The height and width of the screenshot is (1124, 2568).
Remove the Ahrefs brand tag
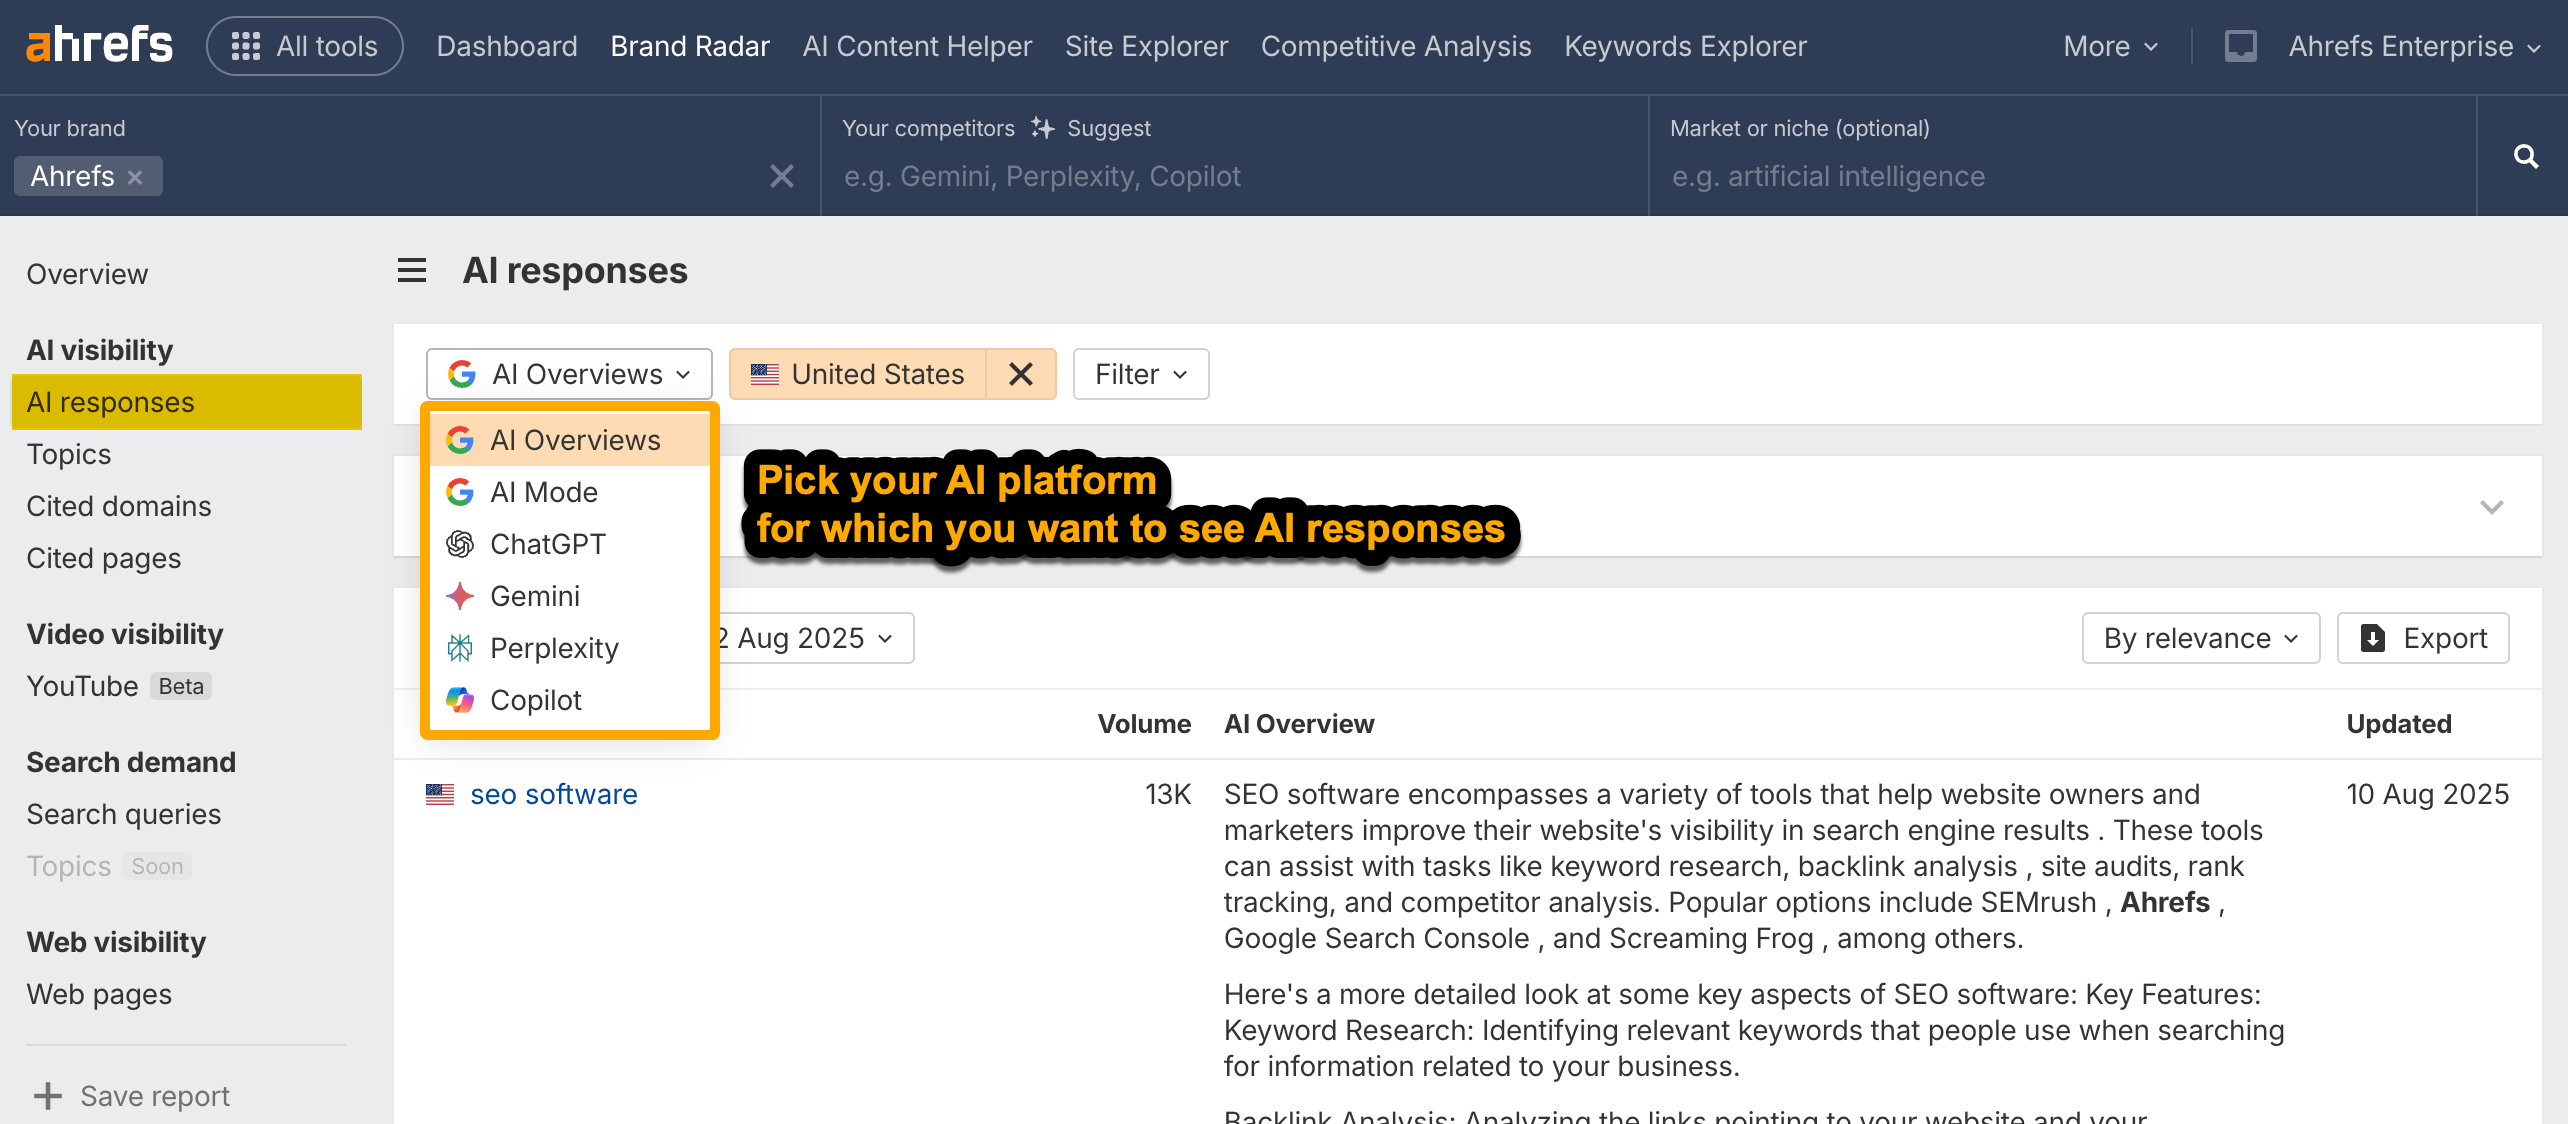[135, 177]
